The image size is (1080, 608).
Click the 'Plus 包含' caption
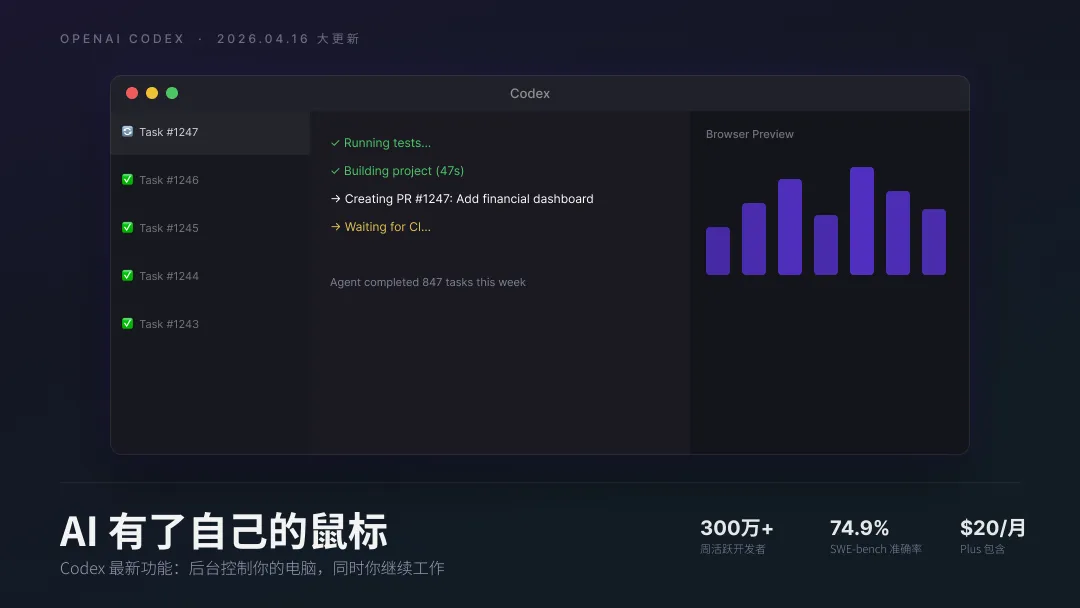983,549
